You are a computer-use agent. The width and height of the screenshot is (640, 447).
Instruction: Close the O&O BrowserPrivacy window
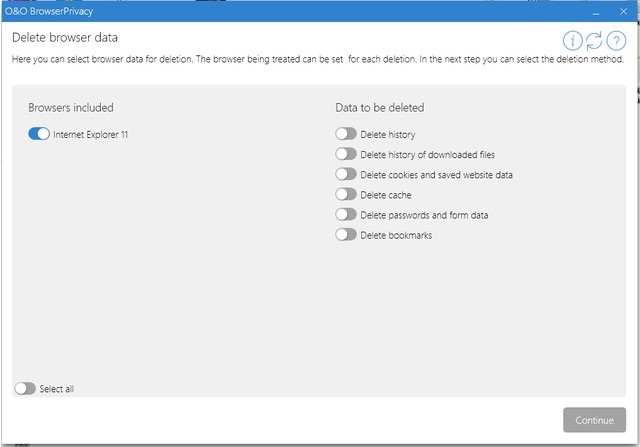pyautogui.click(x=624, y=11)
